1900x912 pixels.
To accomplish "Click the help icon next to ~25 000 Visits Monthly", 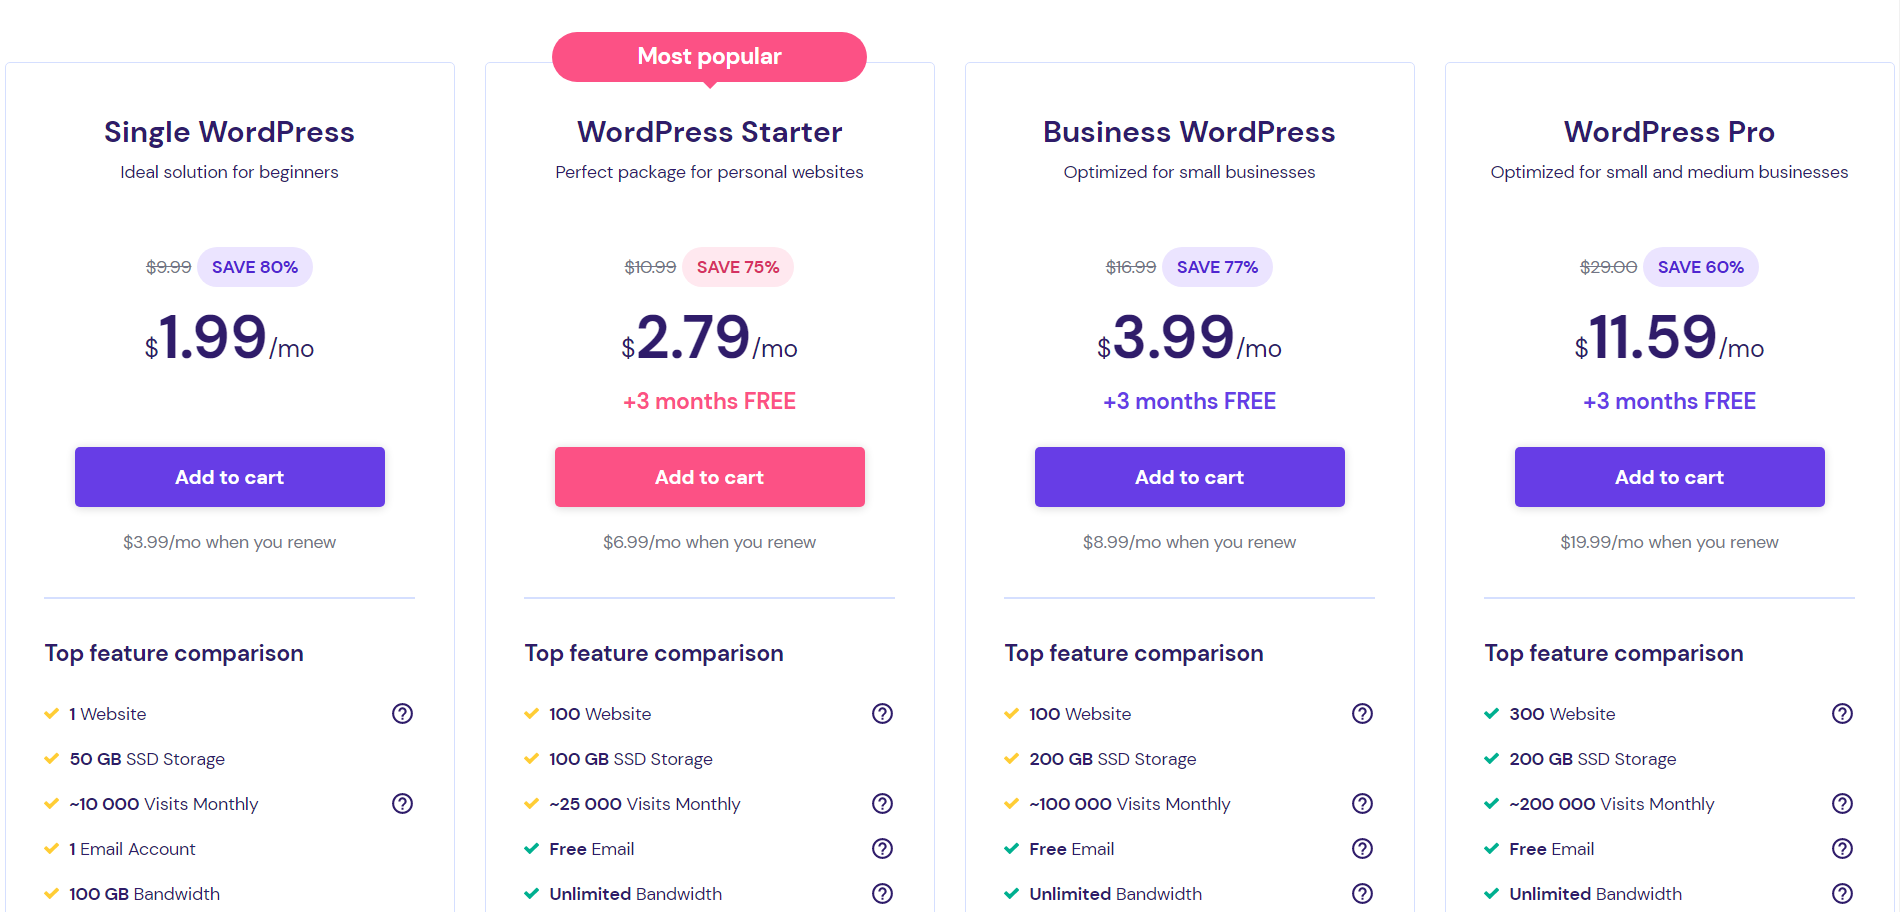I will pos(882,803).
